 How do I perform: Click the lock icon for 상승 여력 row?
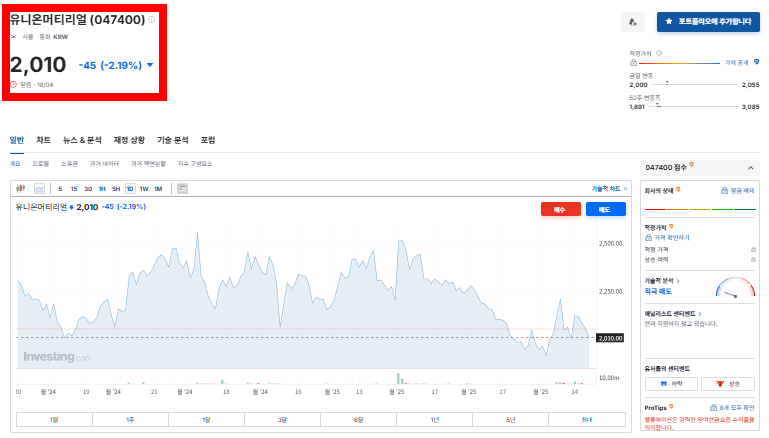(753, 259)
